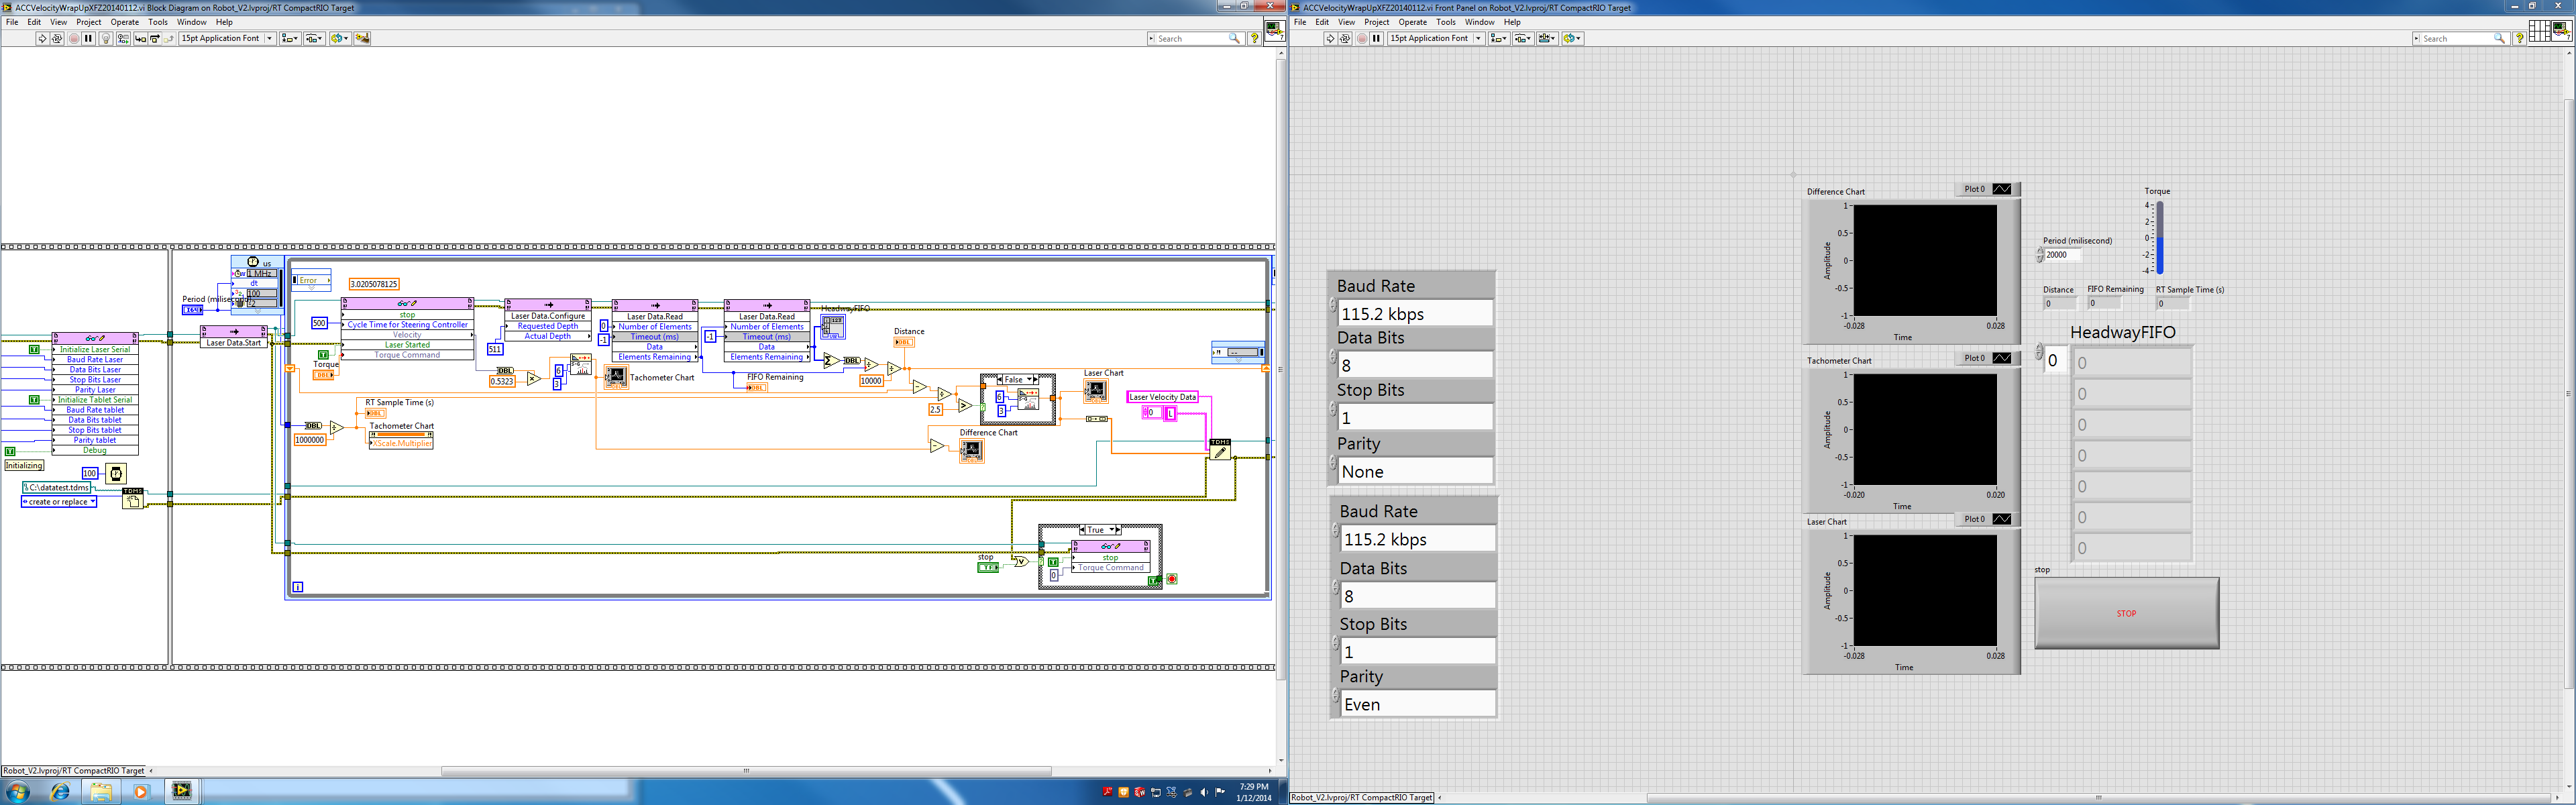
Task: Click VI icon at Block Diagram top right
Action: pos(1275,30)
